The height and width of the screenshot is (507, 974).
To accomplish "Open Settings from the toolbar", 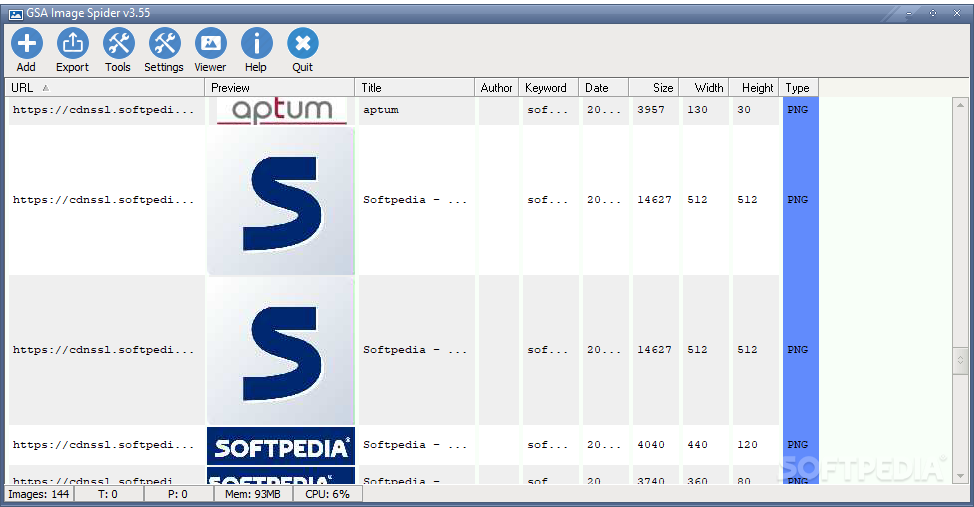I will coord(164,50).
